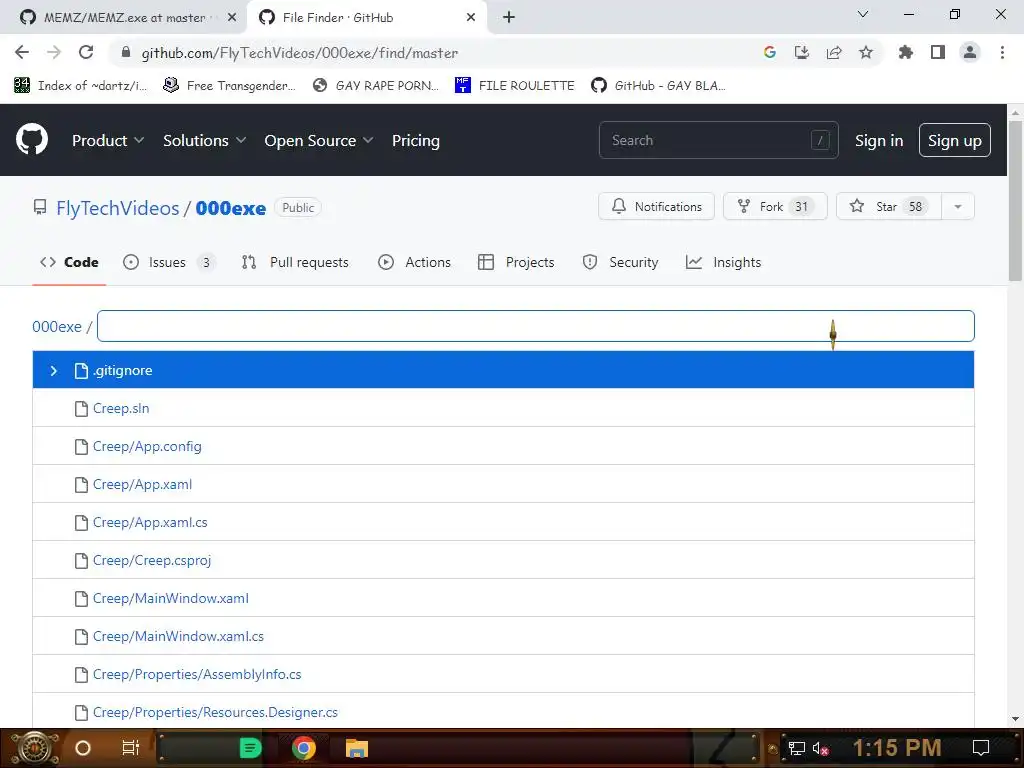The image size is (1024, 768).
Task: Open the GitHub logo home link
Action: (32, 139)
